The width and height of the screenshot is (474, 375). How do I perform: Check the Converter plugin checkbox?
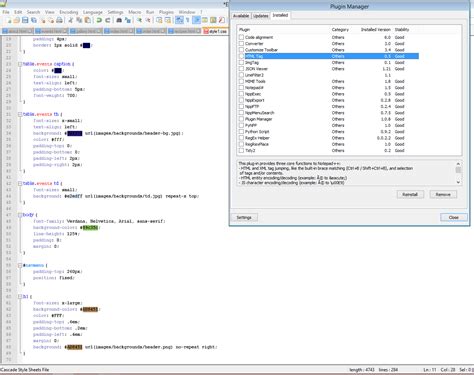(241, 44)
